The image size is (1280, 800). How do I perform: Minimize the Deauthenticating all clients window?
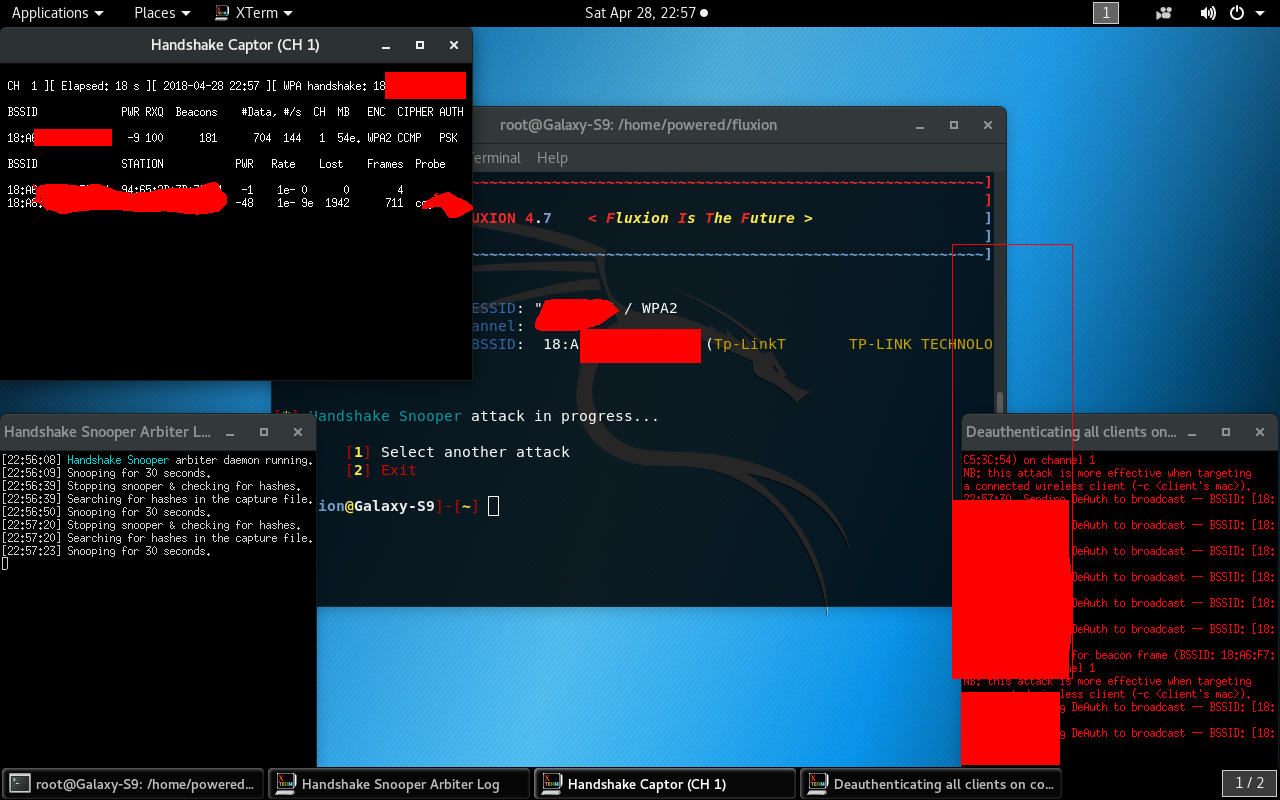click(x=1191, y=432)
